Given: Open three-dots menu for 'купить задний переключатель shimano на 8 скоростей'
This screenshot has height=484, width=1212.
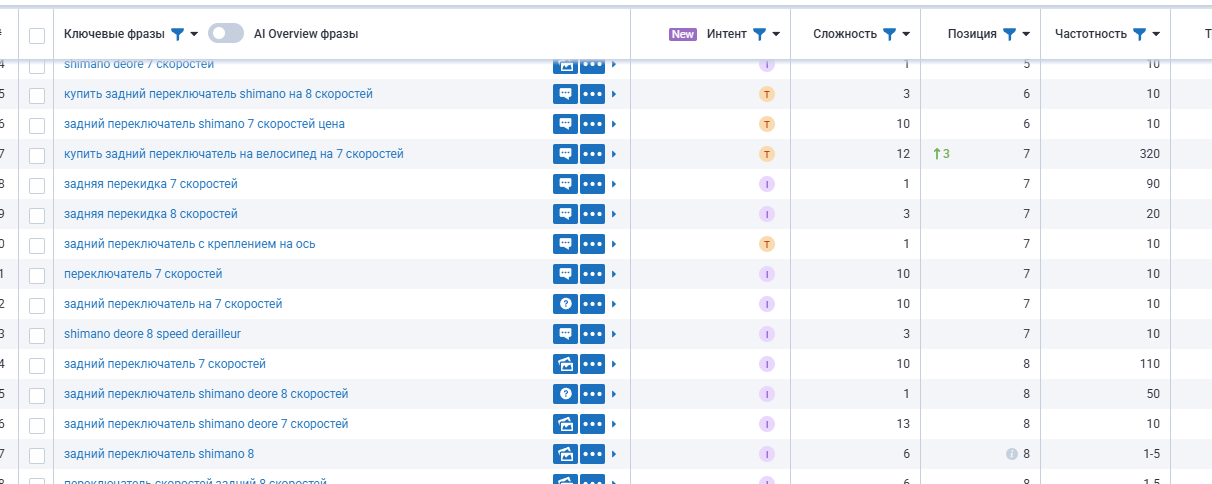Looking at the screenshot, I should point(593,94).
